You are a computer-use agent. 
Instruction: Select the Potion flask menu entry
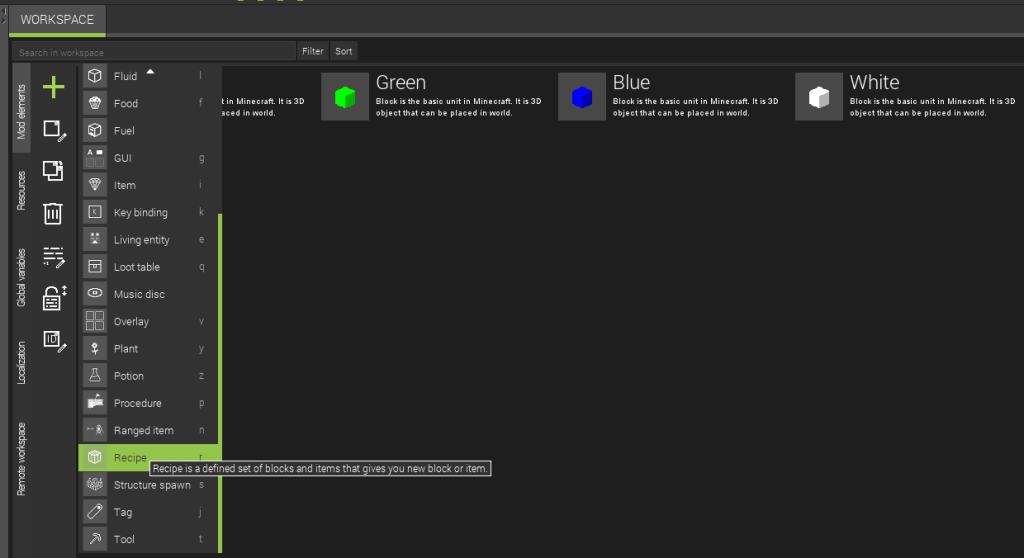(x=128, y=376)
